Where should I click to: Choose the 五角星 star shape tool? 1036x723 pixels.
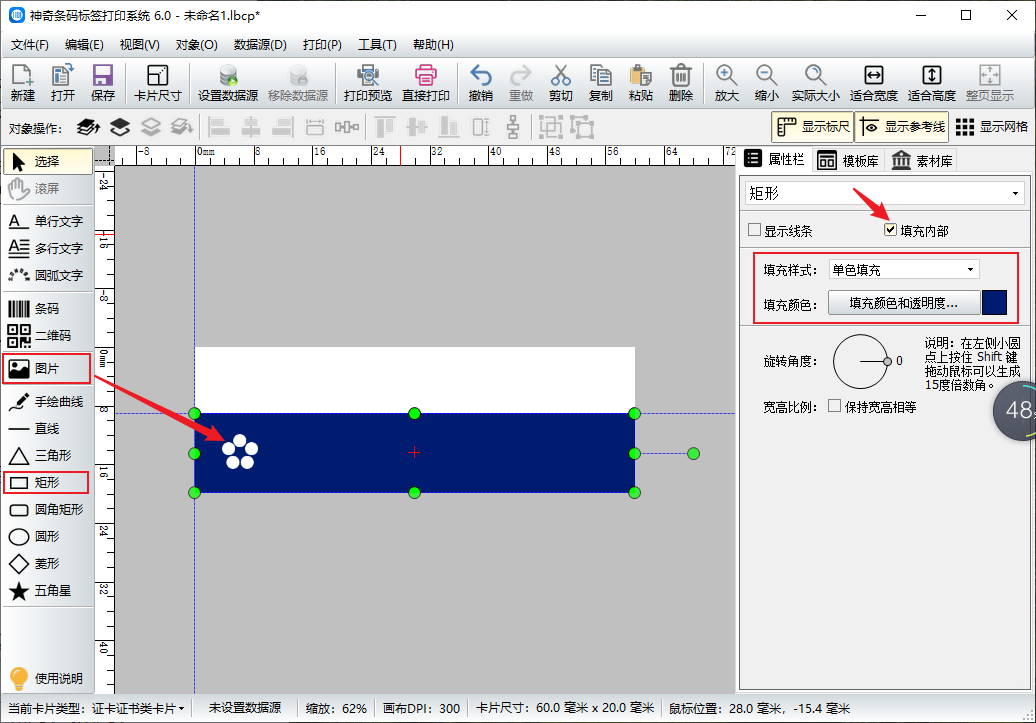click(x=48, y=591)
